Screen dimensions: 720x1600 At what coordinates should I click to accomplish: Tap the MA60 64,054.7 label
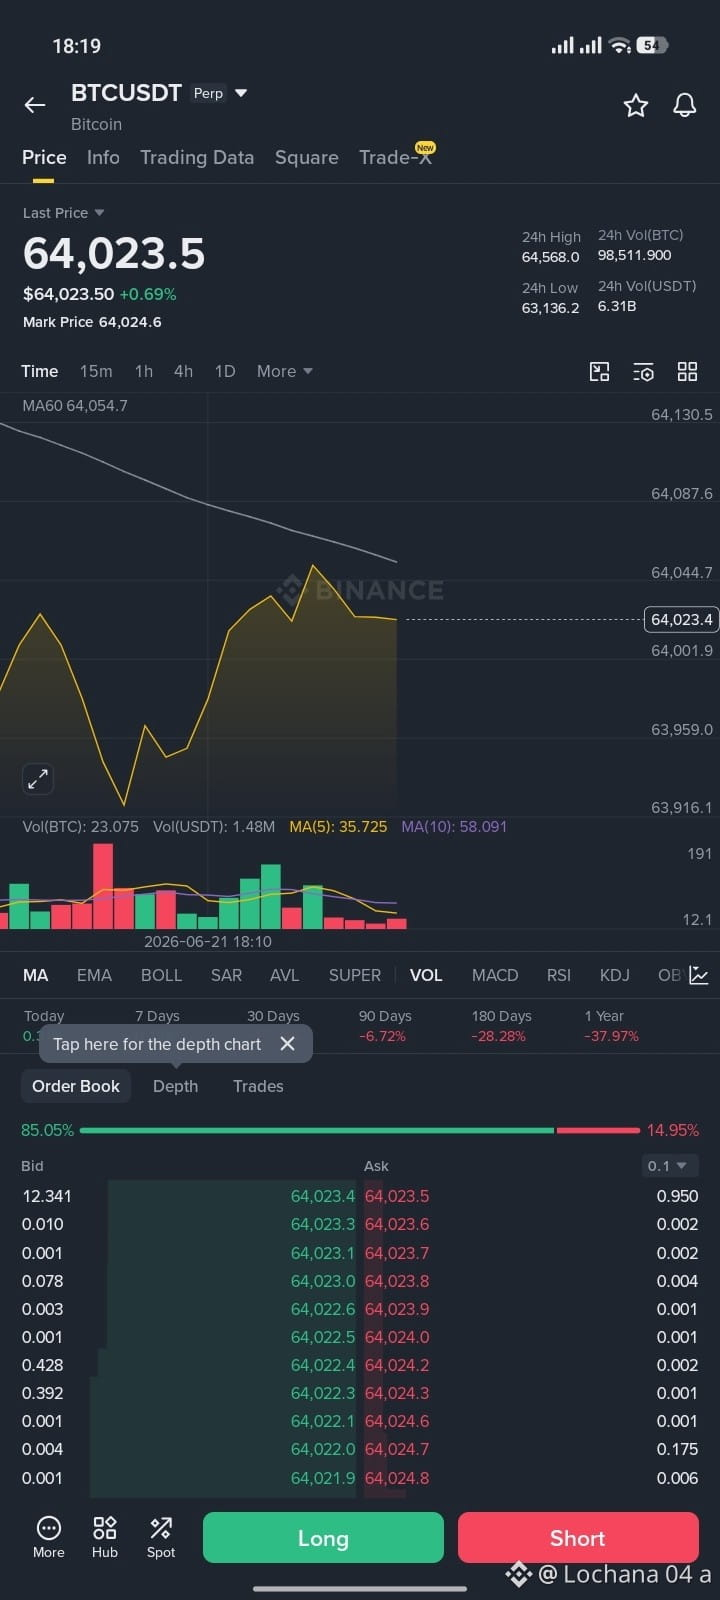(x=75, y=406)
